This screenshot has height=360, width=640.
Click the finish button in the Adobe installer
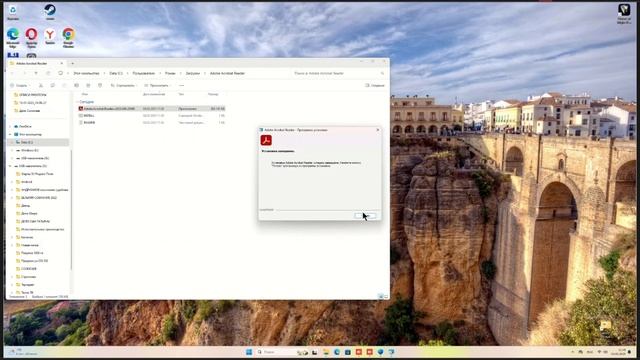click(x=365, y=215)
